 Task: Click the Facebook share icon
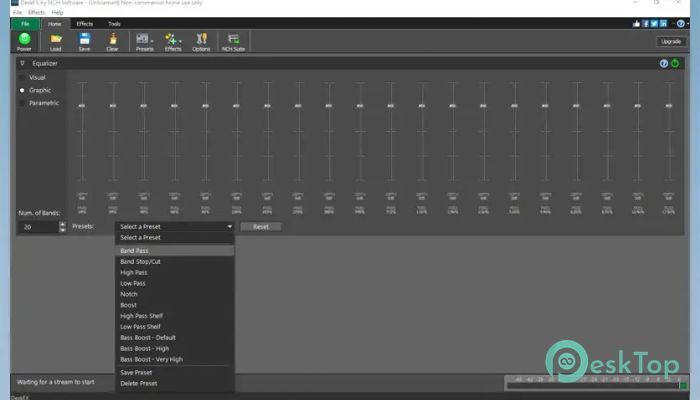click(645, 24)
